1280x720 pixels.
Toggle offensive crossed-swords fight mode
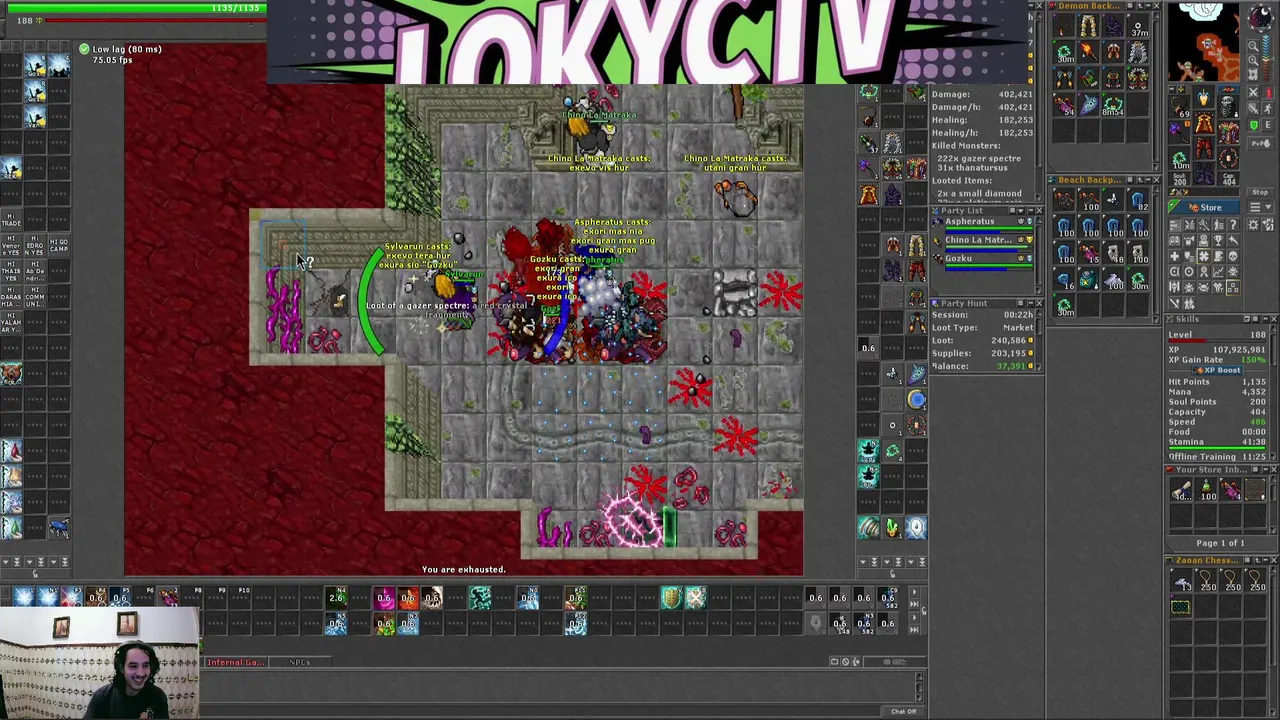coord(1253,92)
